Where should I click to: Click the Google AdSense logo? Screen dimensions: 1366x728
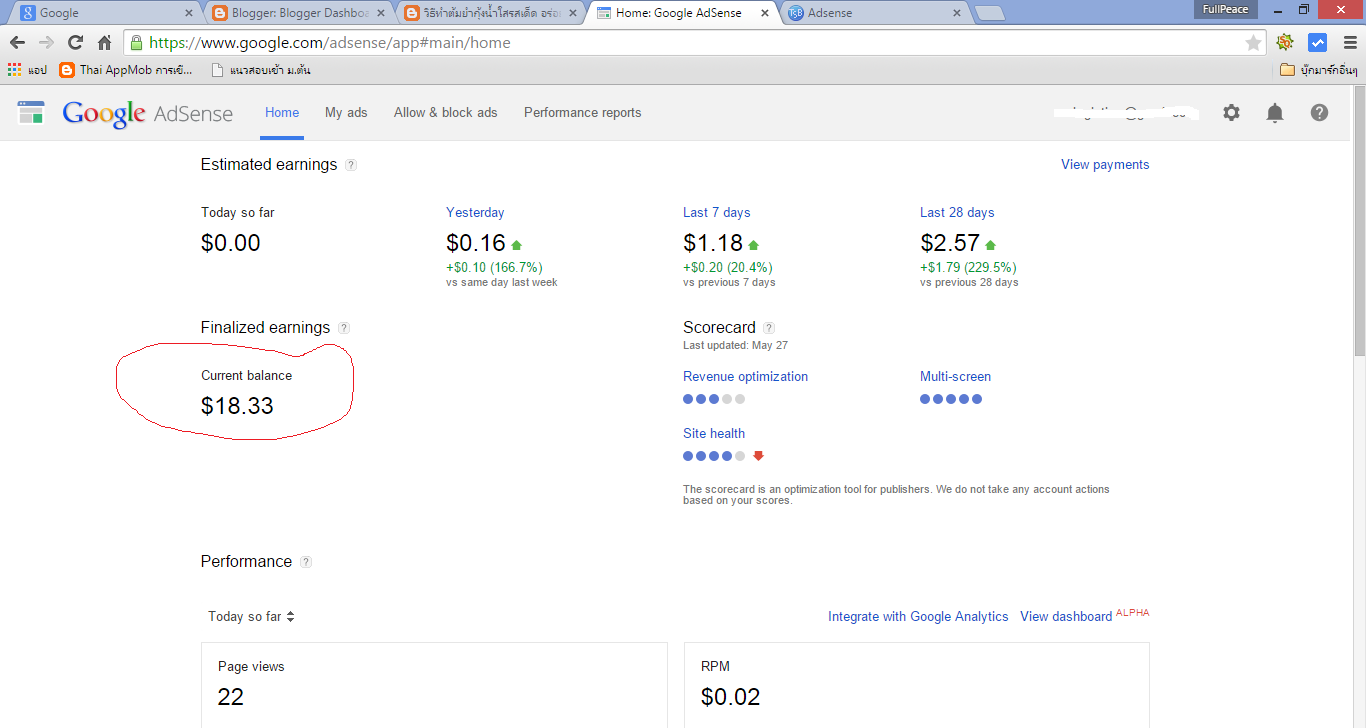pyautogui.click(x=148, y=113)
